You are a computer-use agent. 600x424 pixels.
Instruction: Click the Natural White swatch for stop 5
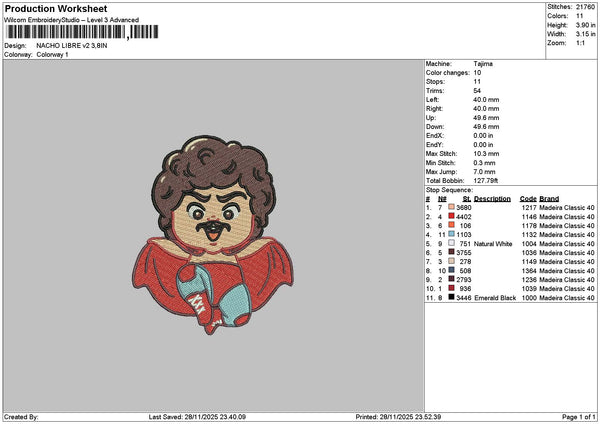pos(452,243)
